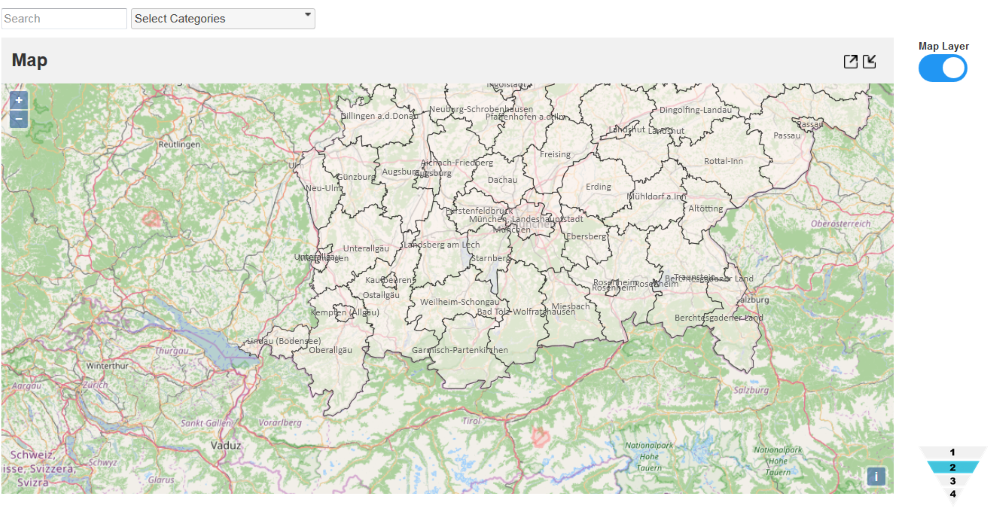Image resolution: width=1000 pixels, height=512 pixels.
Task: Click the Berchtesgadener Land label
Action: 719,318
